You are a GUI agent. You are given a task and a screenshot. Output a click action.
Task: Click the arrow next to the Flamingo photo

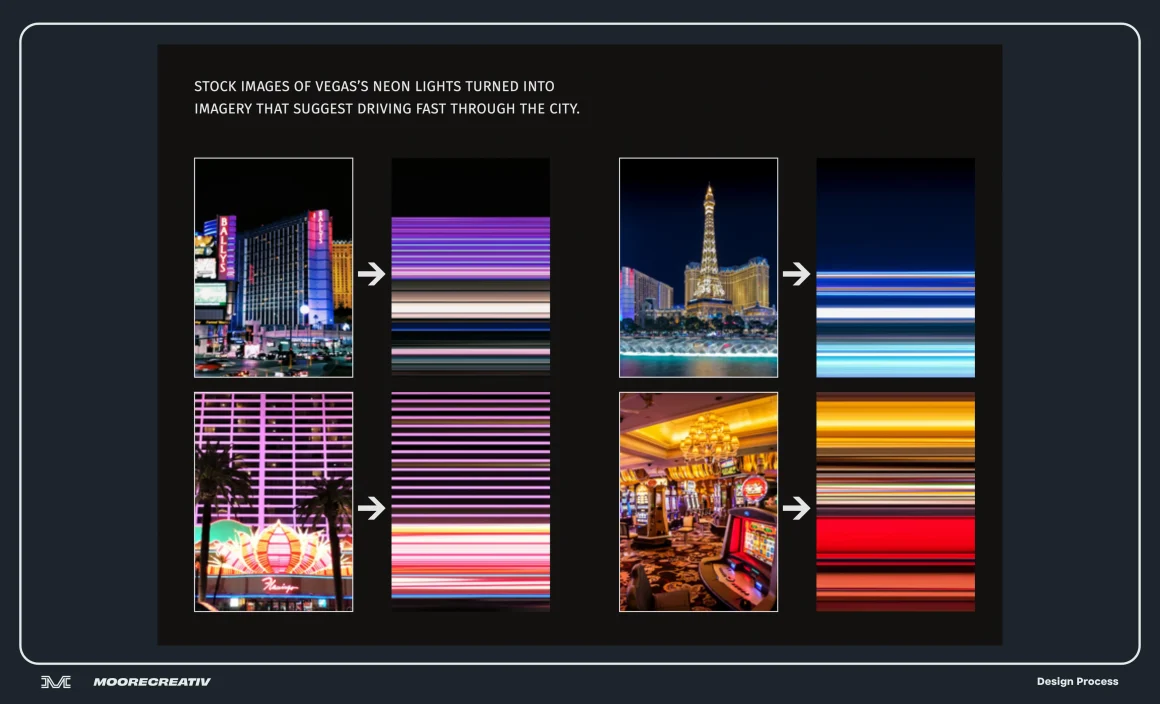tap(372, 508)
